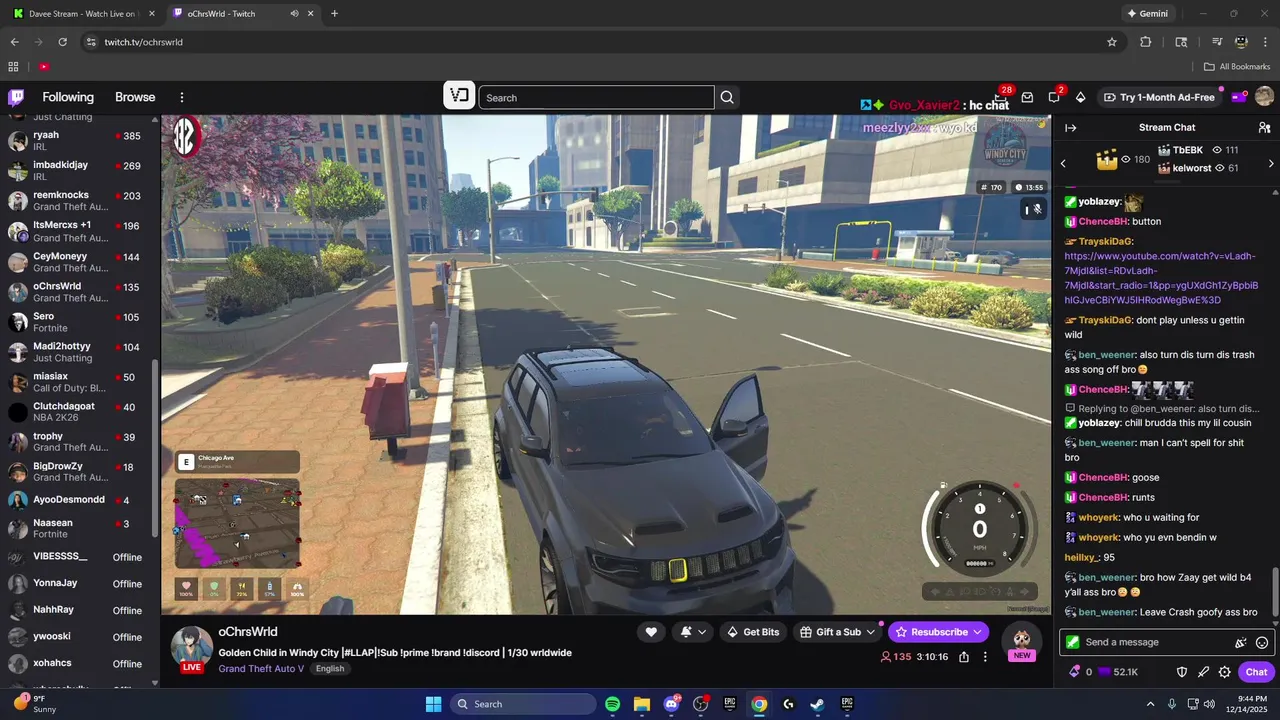
Task: Click the English language tag
Action: pyautogui.click(x=329, y=669)
